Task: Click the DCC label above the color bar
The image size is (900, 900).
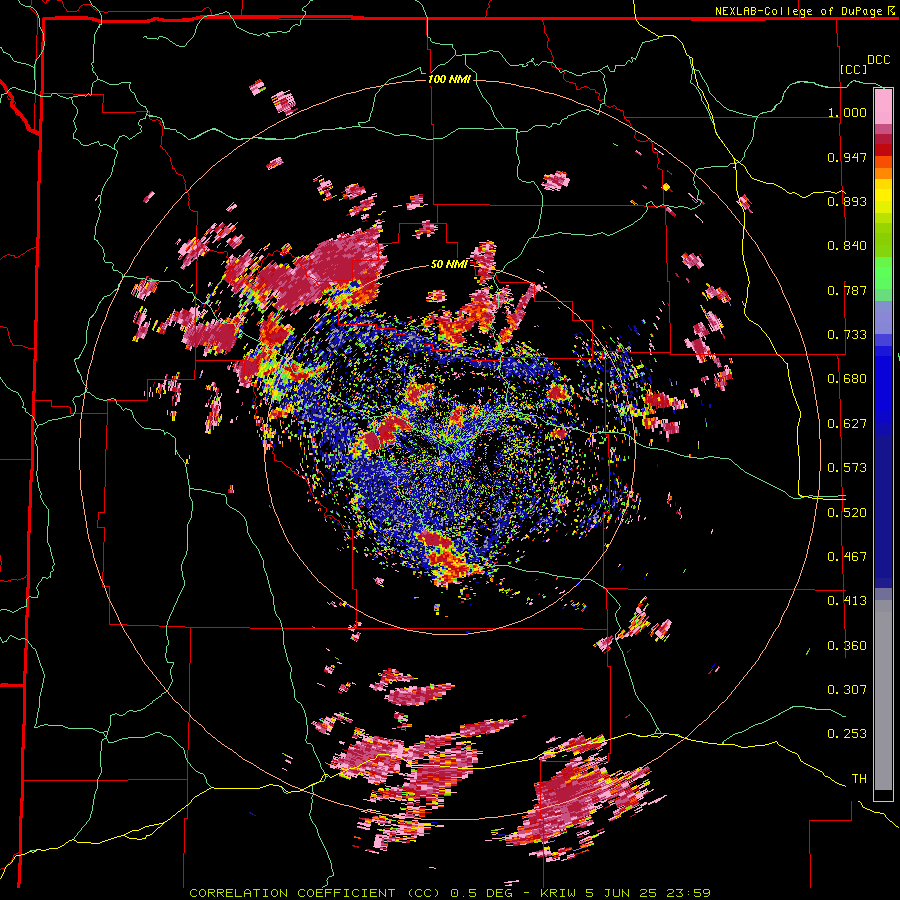Action: 878,60
